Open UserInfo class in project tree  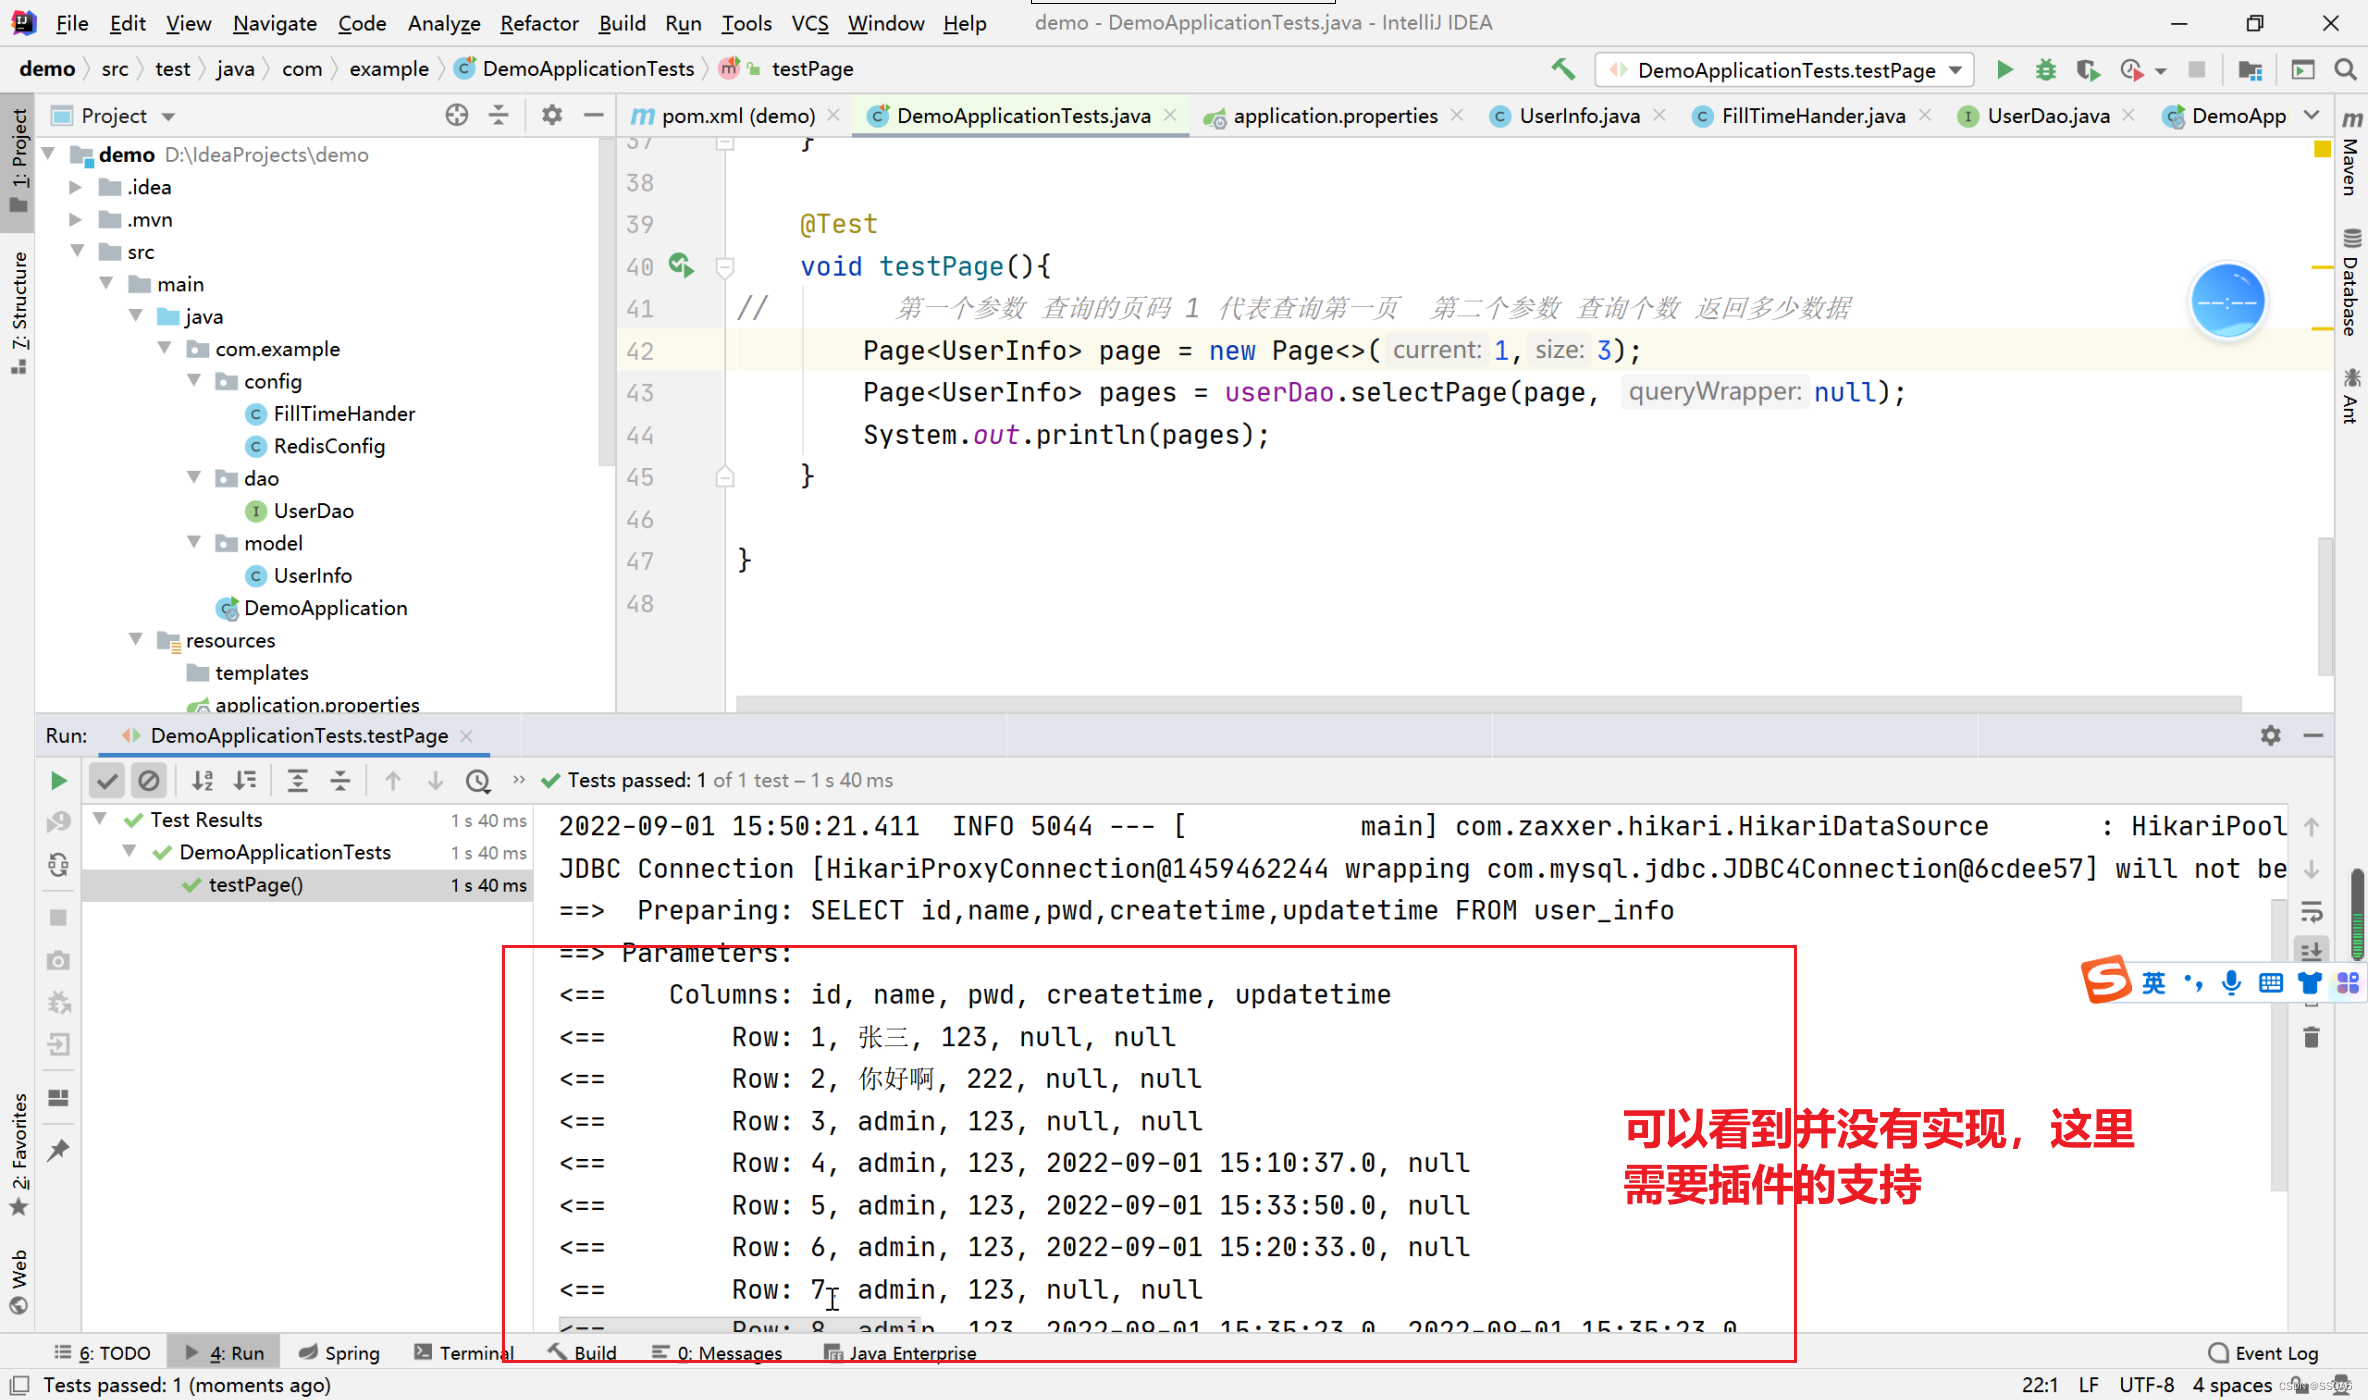point(312,575)
